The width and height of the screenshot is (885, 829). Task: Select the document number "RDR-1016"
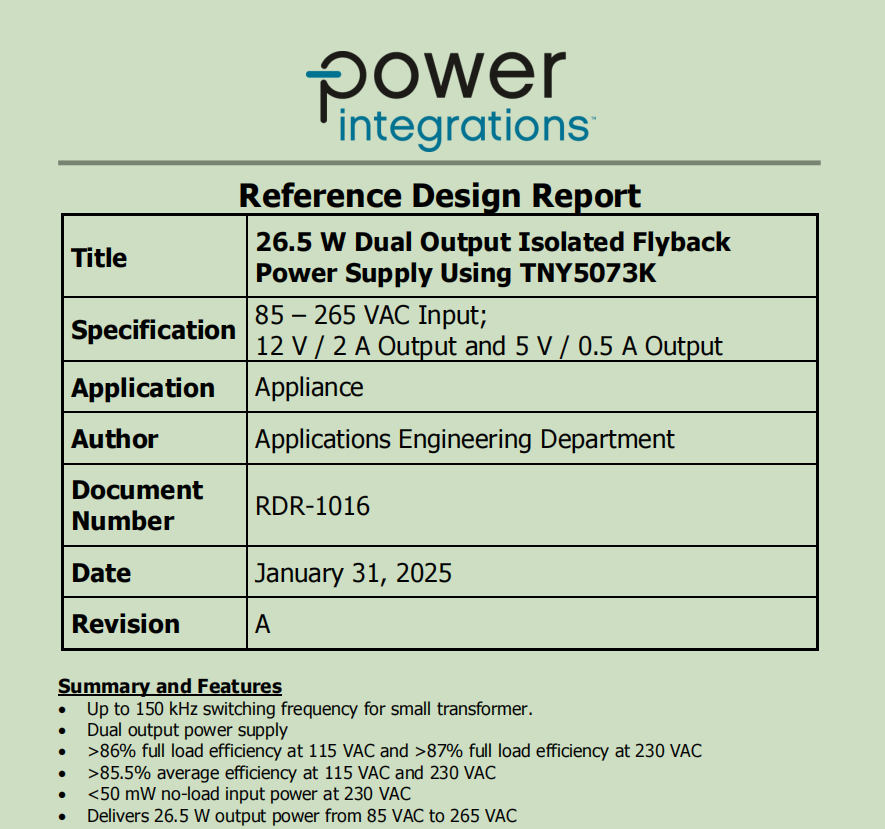tap(313, 506)
